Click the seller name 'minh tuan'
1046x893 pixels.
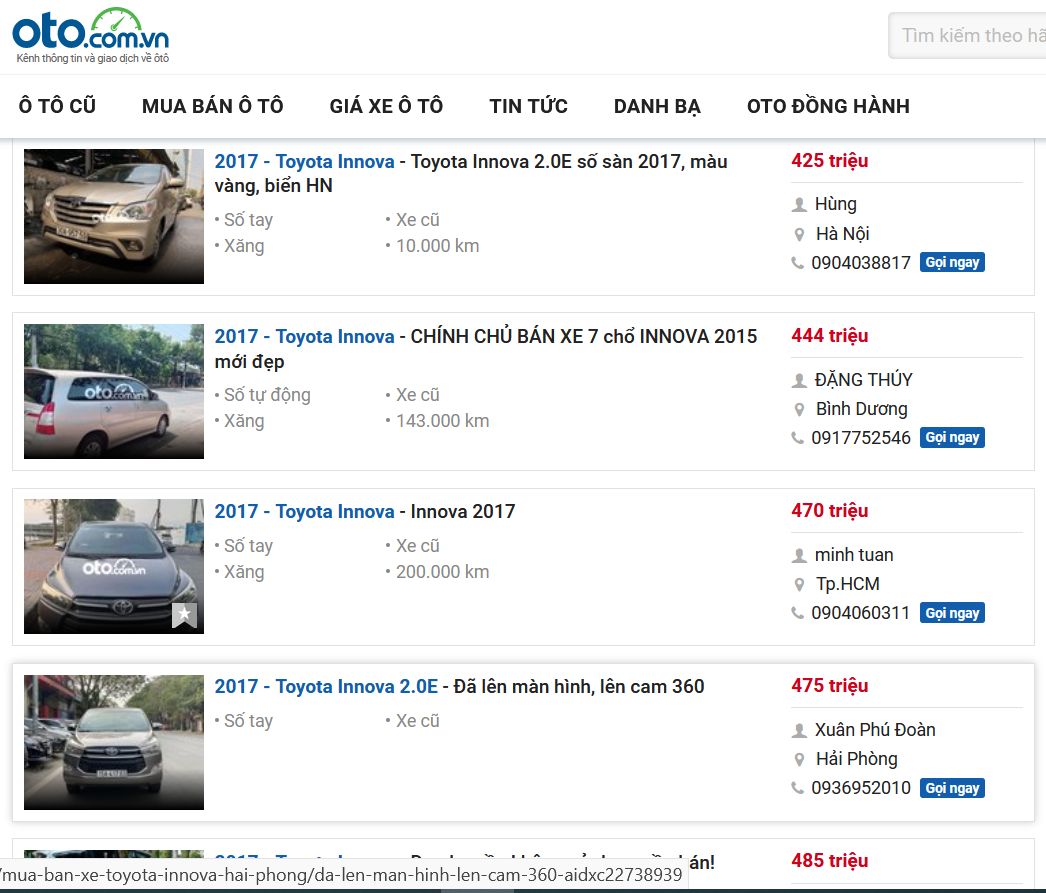[x=854, y=555]
